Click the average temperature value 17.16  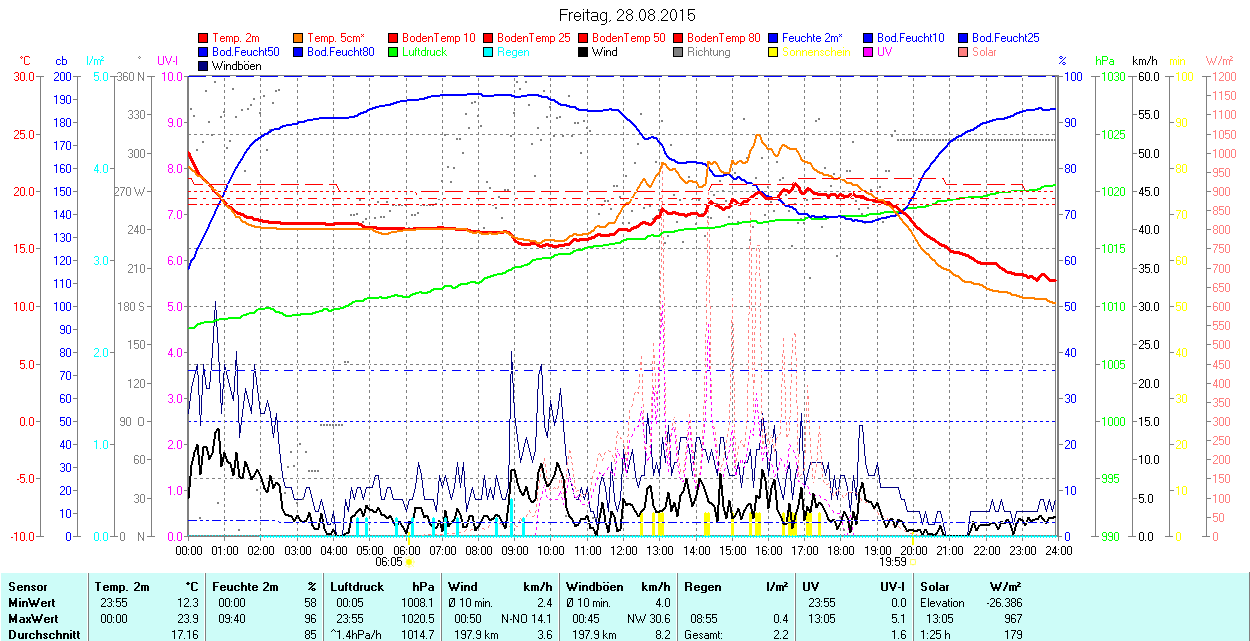tap(185, 635)
